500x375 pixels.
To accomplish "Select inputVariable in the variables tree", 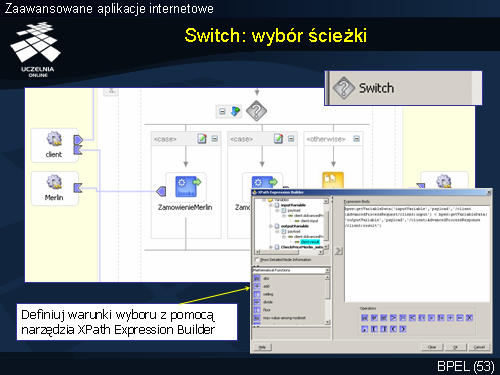I will pos(293,205).
